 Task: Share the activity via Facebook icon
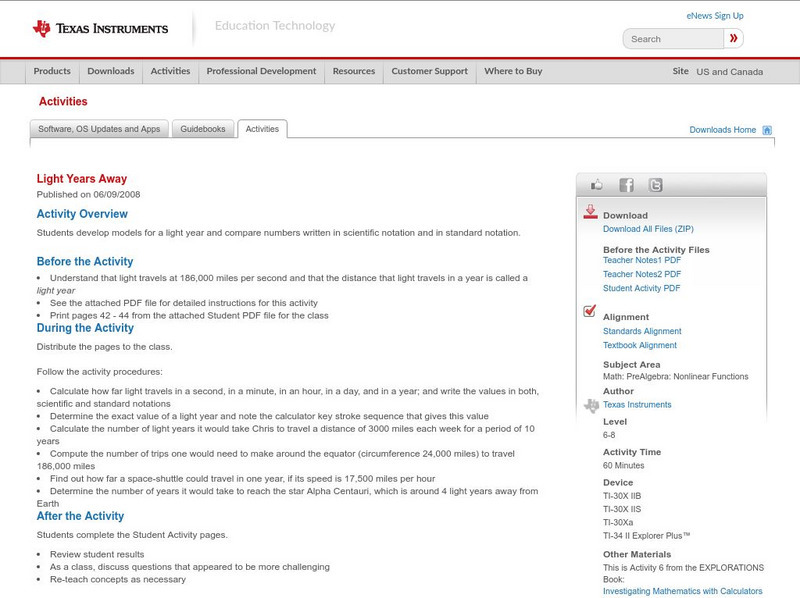click(x=626, y=185)
